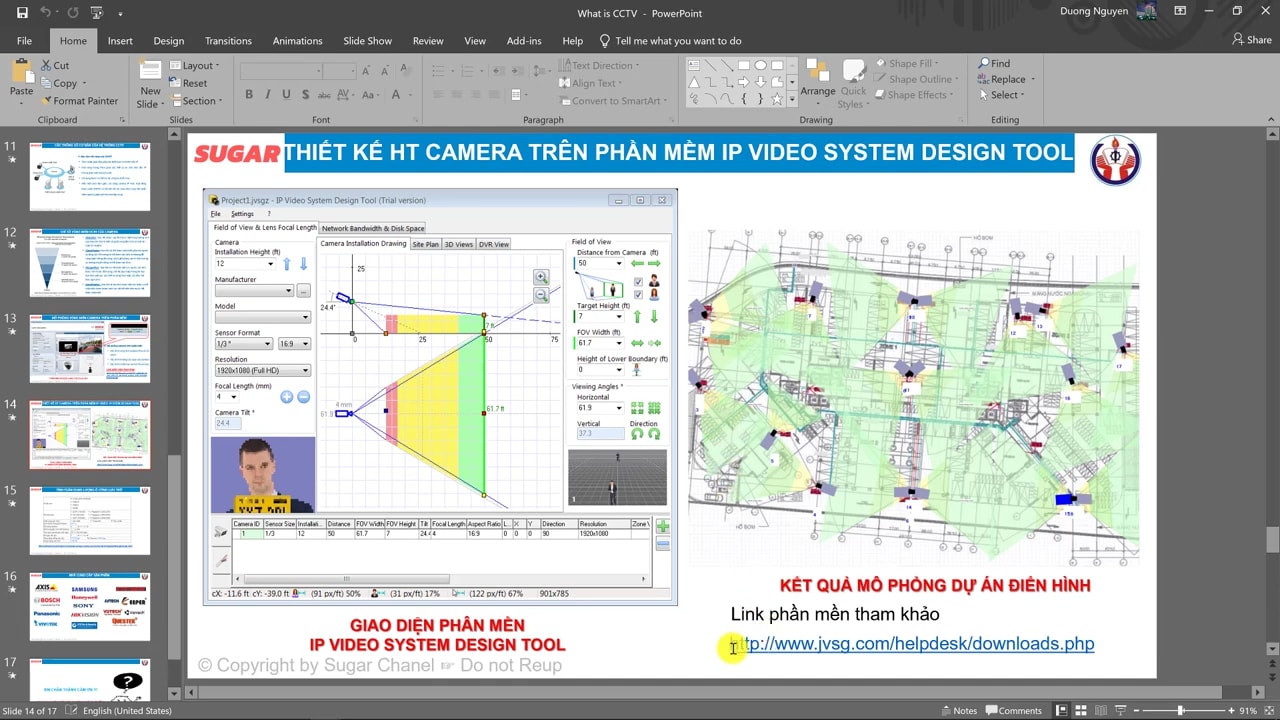1280x720 pixels.
Task: Click the Copy button
Action: pos(60,83)
